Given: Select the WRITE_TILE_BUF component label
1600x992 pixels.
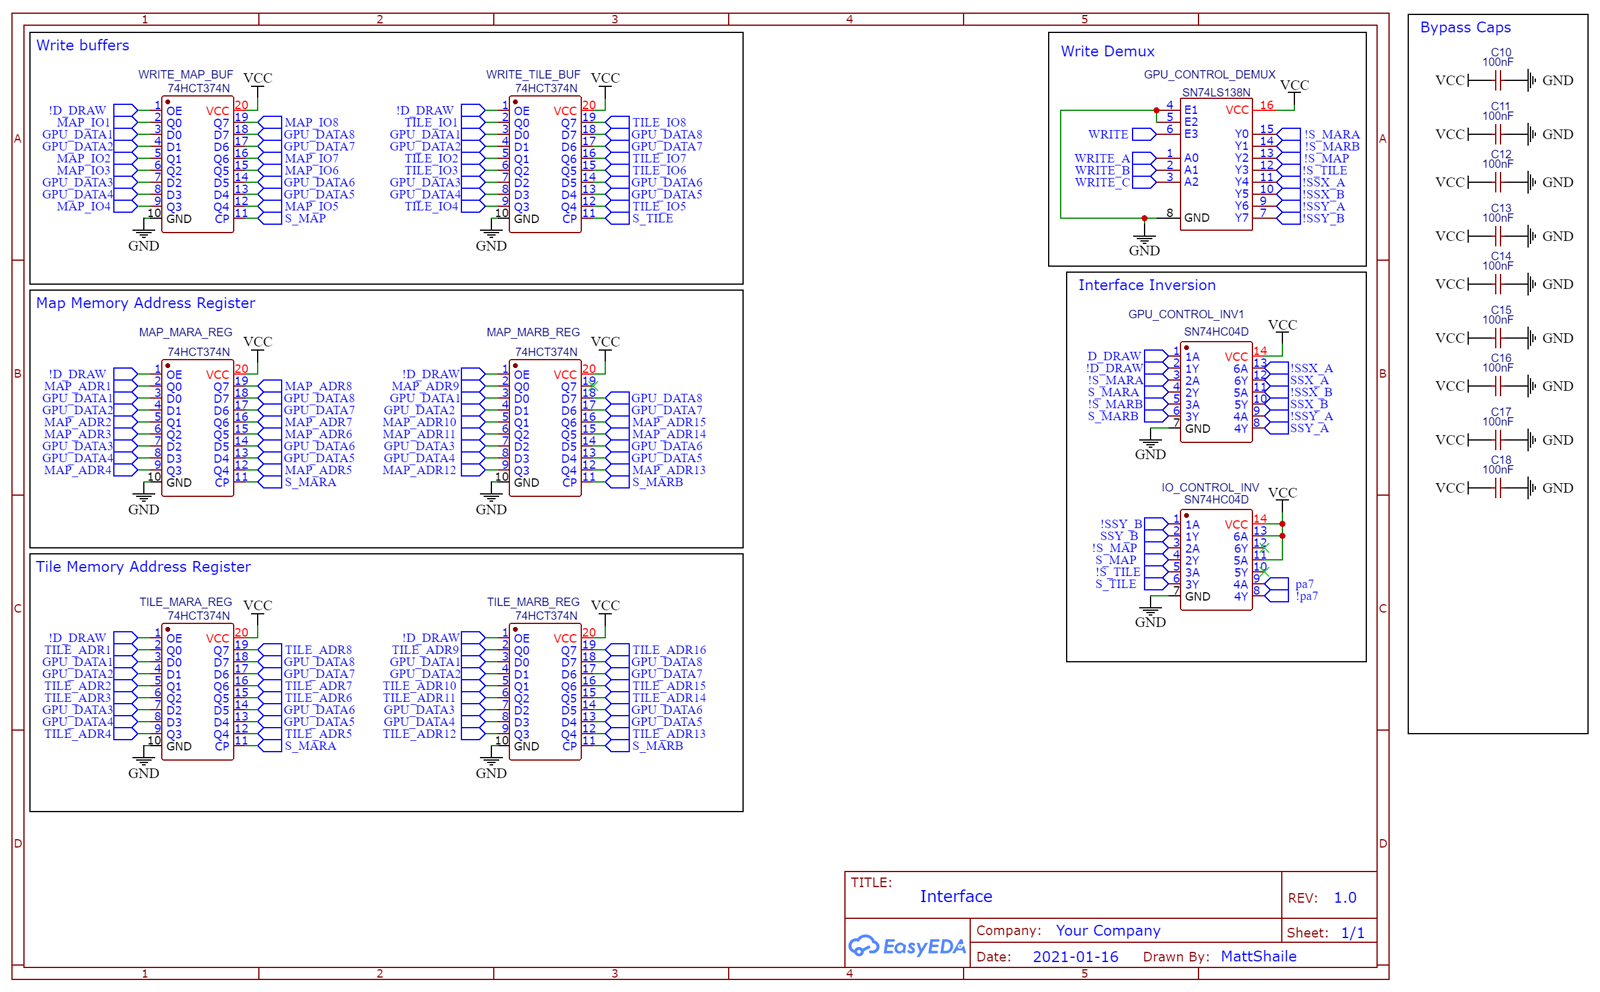Looking at the screenshot, I should (x=533, y=75).
